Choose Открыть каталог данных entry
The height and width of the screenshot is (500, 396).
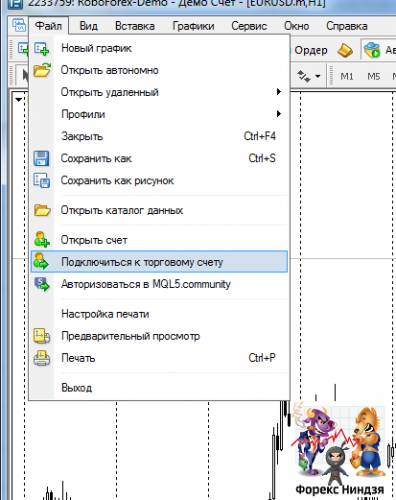tap(159, 210)
